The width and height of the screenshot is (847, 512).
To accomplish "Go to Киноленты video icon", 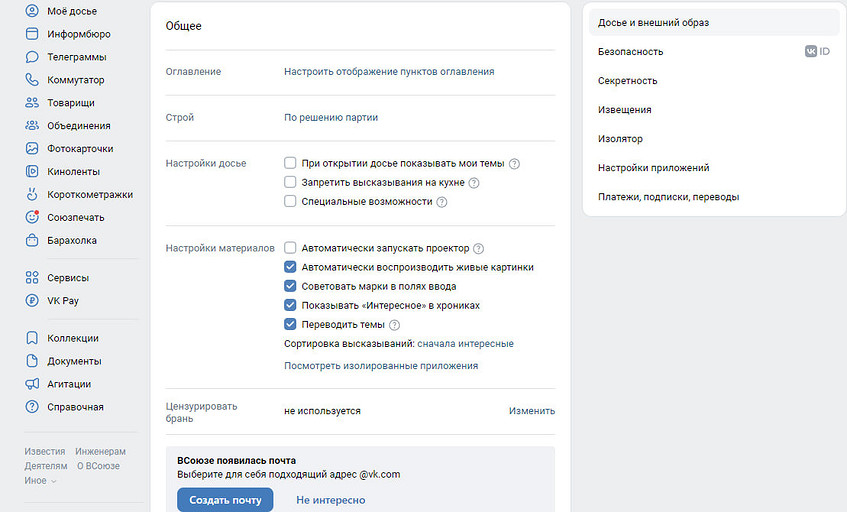I will coord(32,172).
